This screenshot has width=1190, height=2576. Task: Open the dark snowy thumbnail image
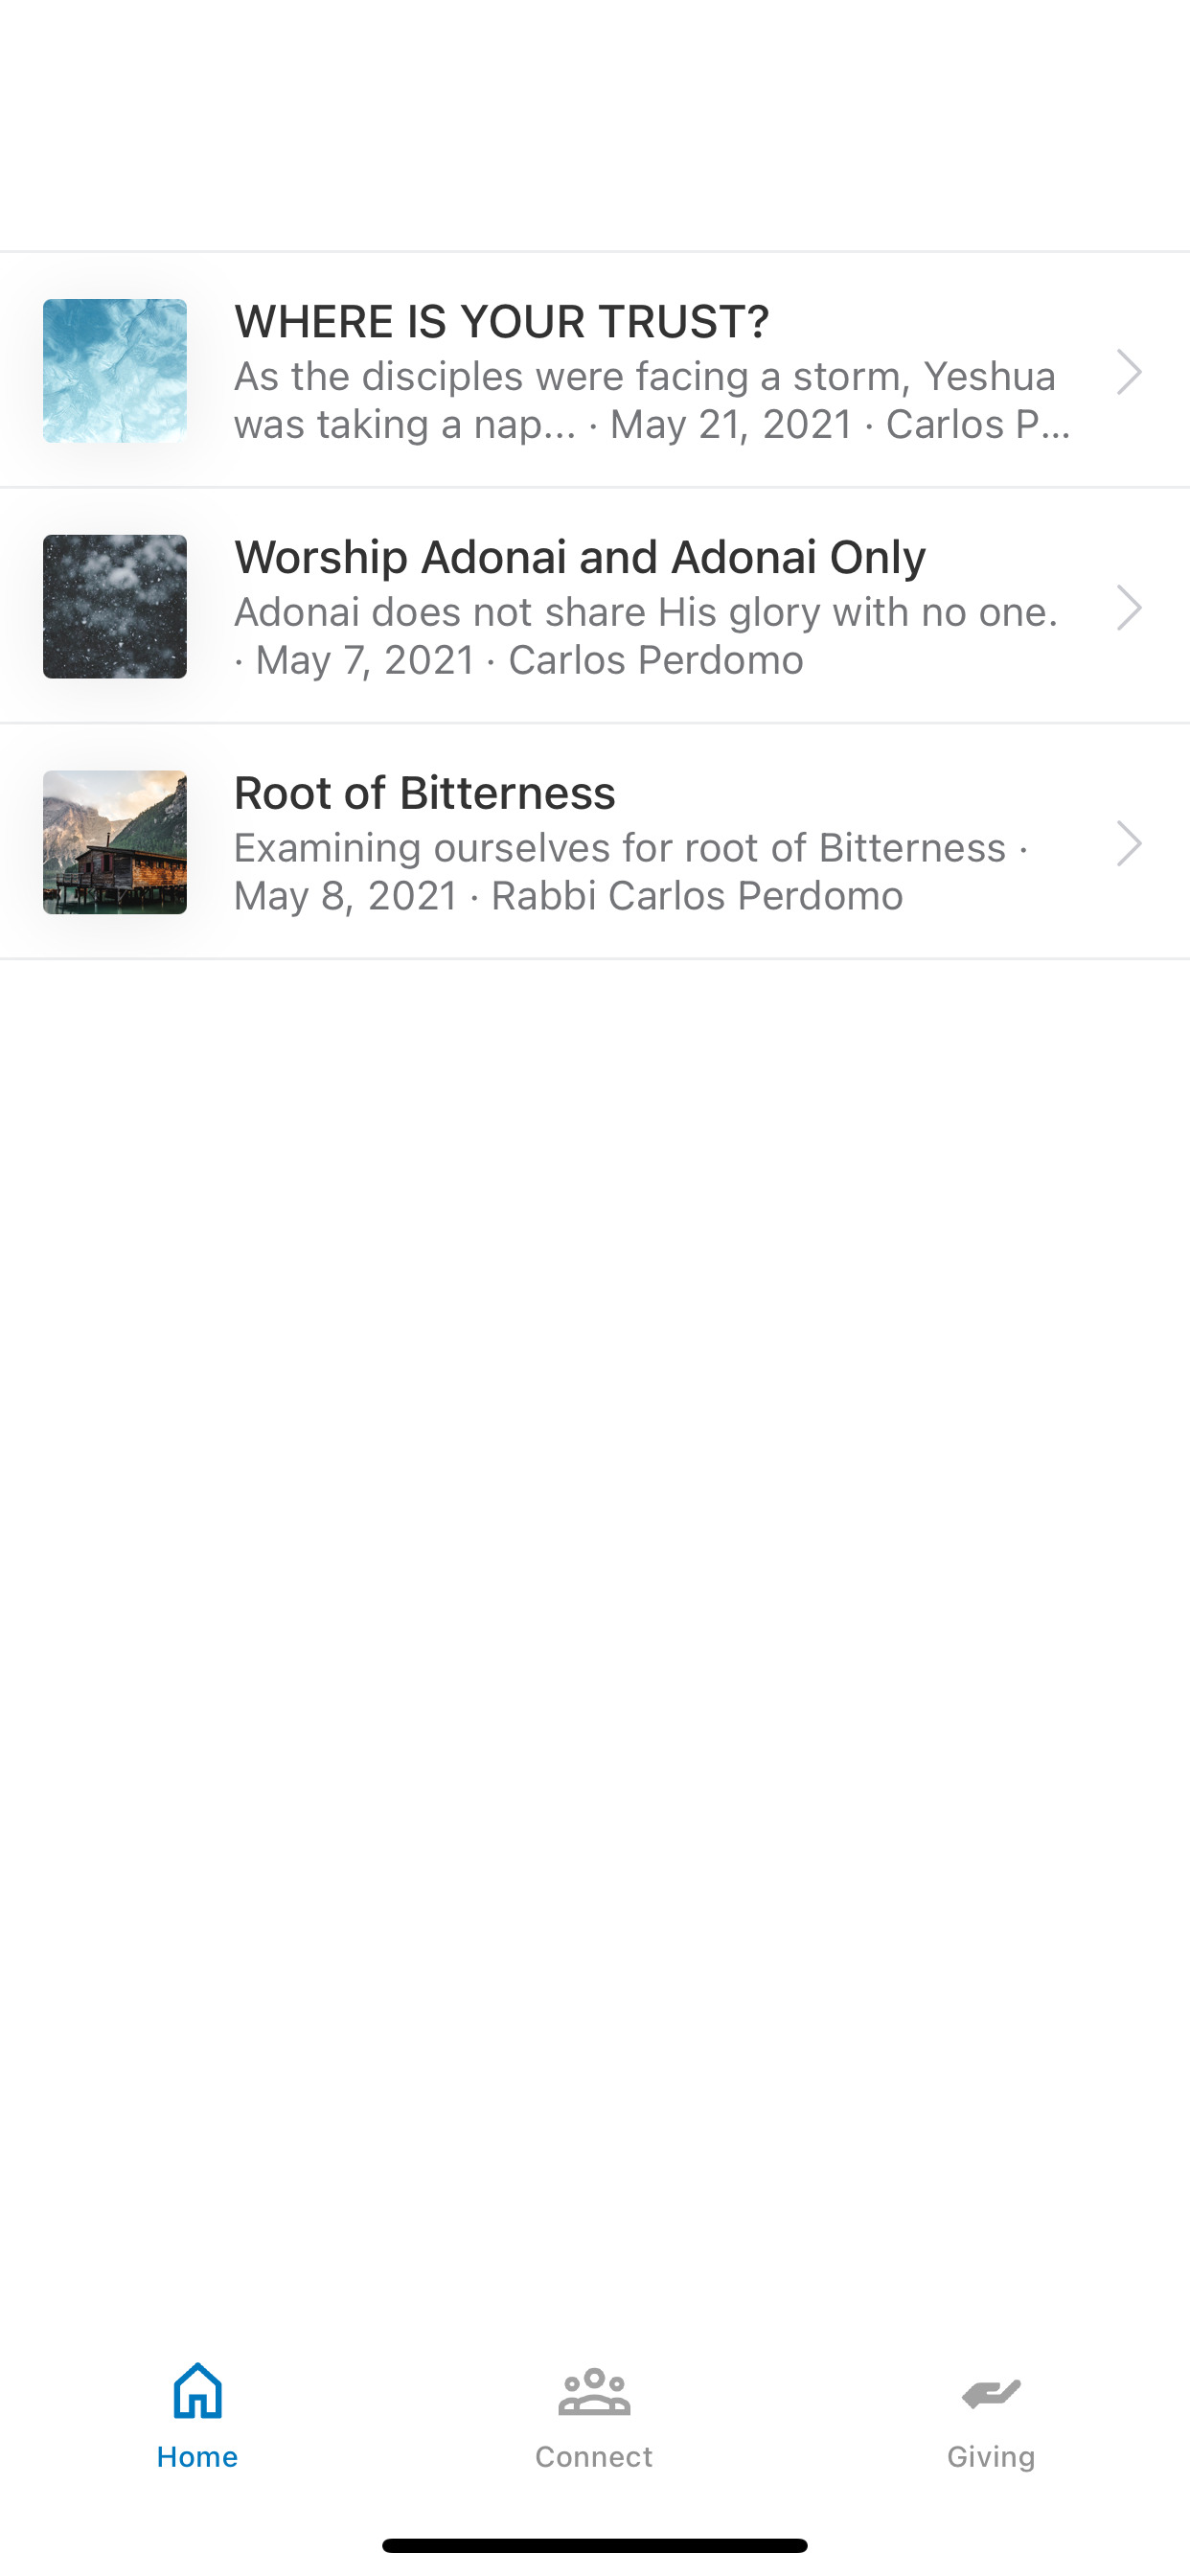click(x=115, y=607)
